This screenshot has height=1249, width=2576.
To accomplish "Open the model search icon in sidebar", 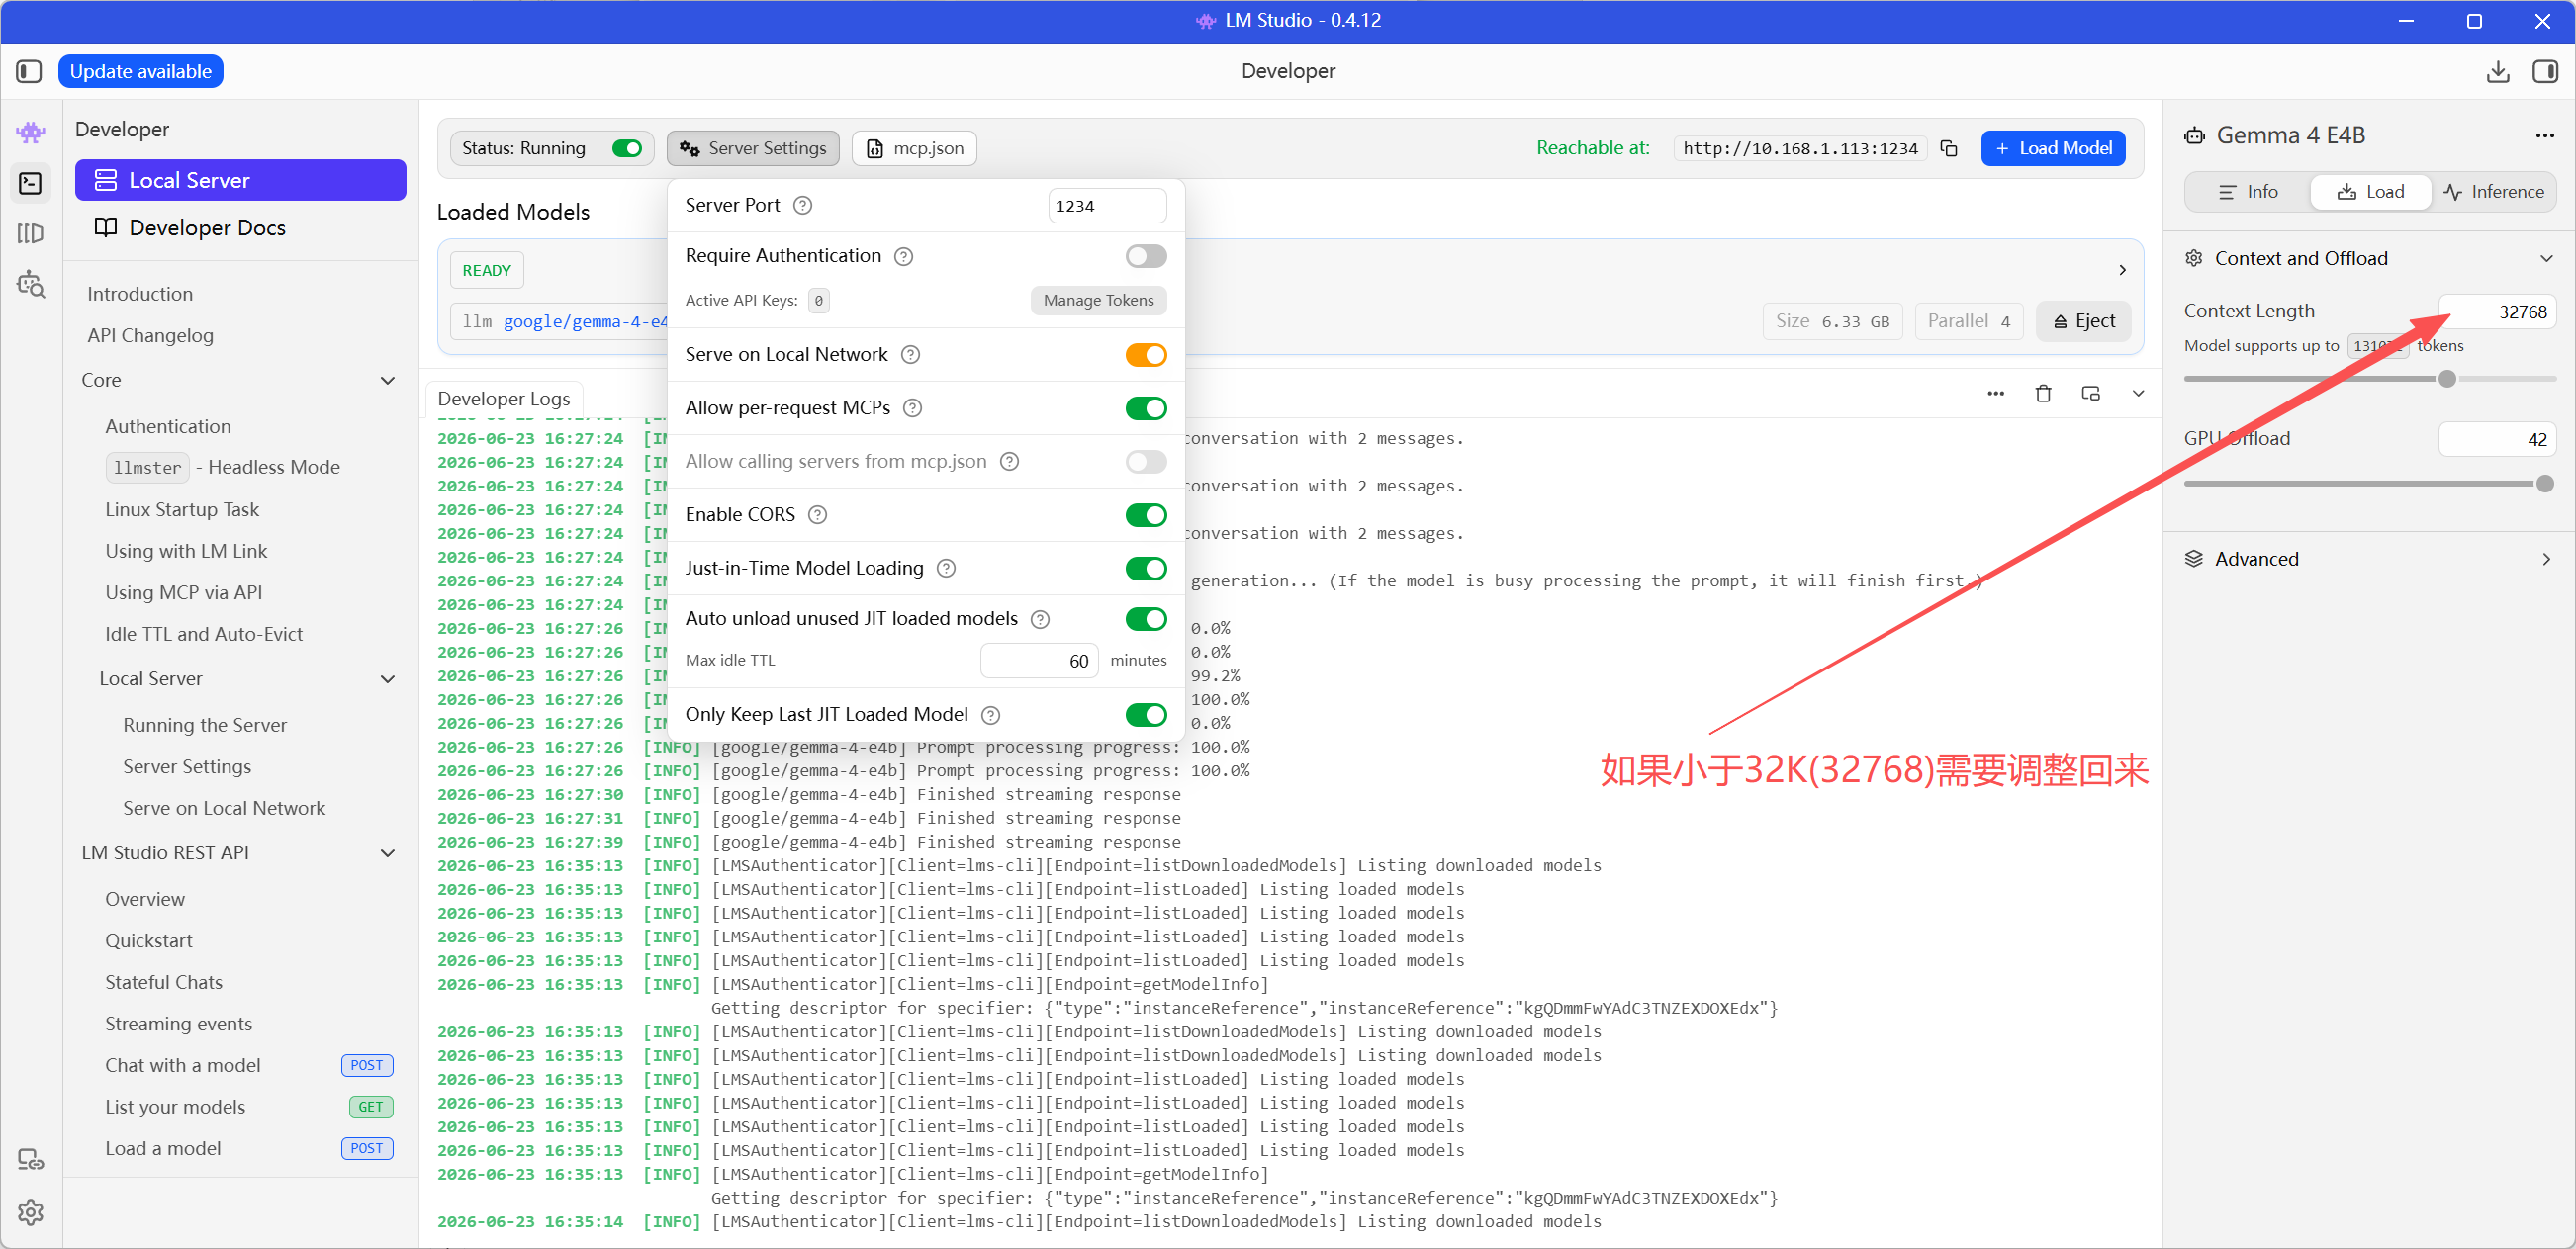I will (x=31, y=284).
